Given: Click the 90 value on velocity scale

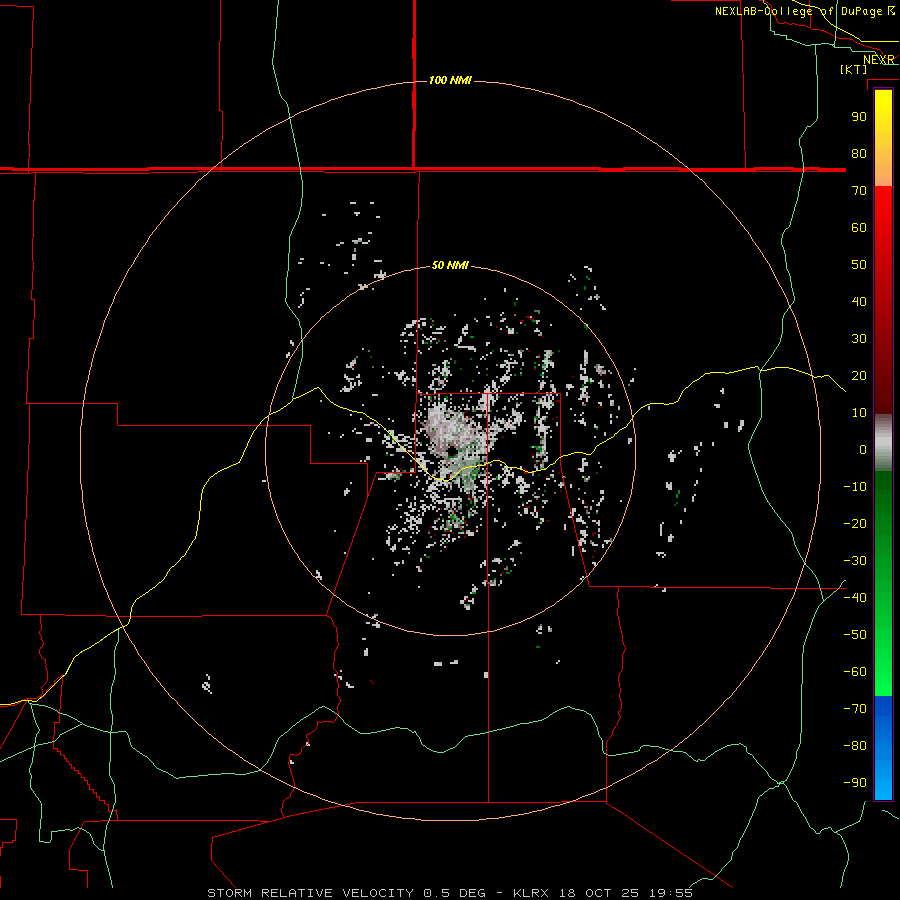Looking at the screenshot, I should point(859,117).
